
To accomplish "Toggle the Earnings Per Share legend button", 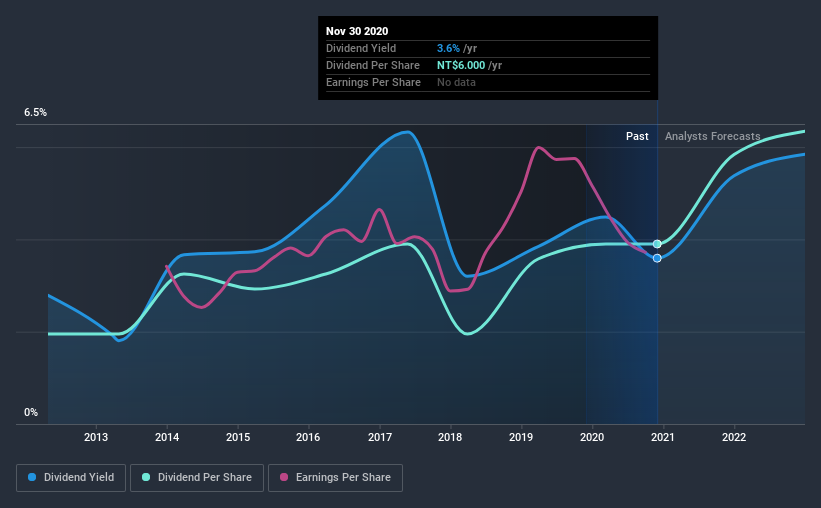I will coord(335,478).
